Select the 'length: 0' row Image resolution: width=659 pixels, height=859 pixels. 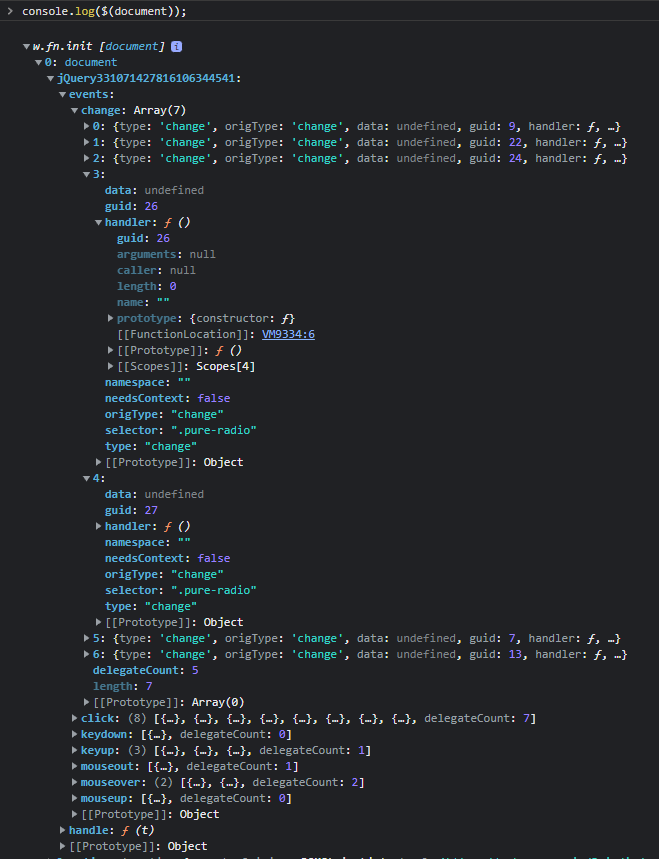[146, 286]
